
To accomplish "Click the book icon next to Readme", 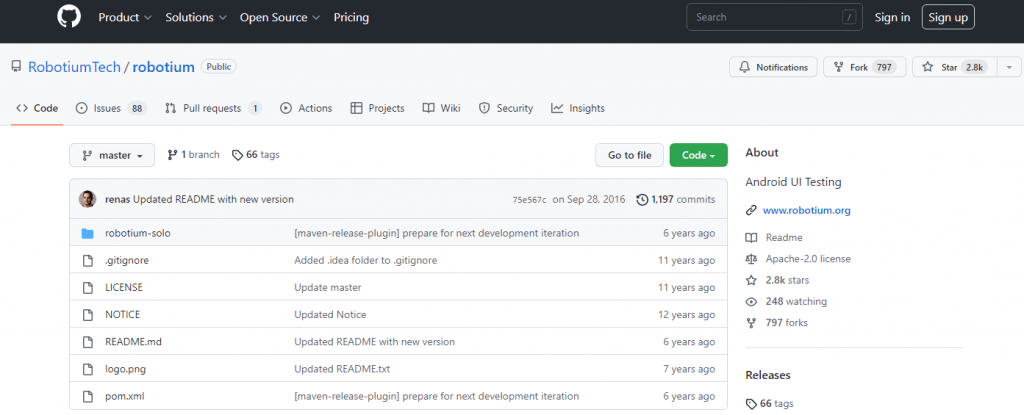I will click(751, 238).
